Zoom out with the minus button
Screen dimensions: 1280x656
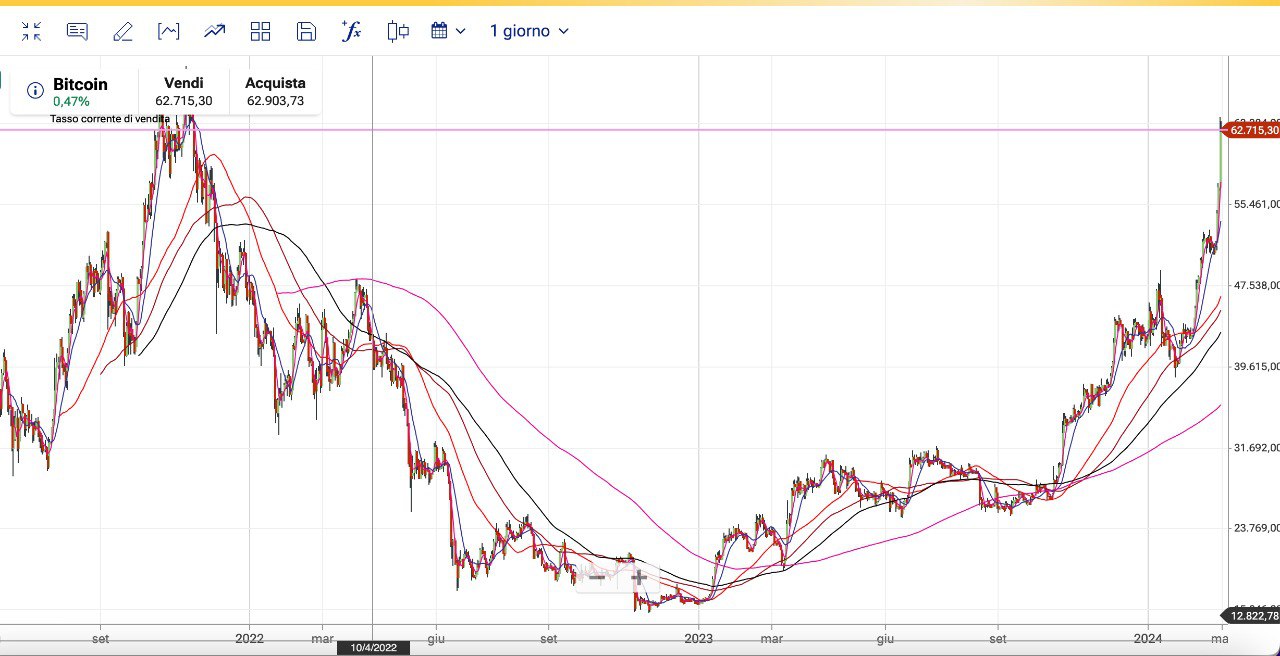pos(596,577)
